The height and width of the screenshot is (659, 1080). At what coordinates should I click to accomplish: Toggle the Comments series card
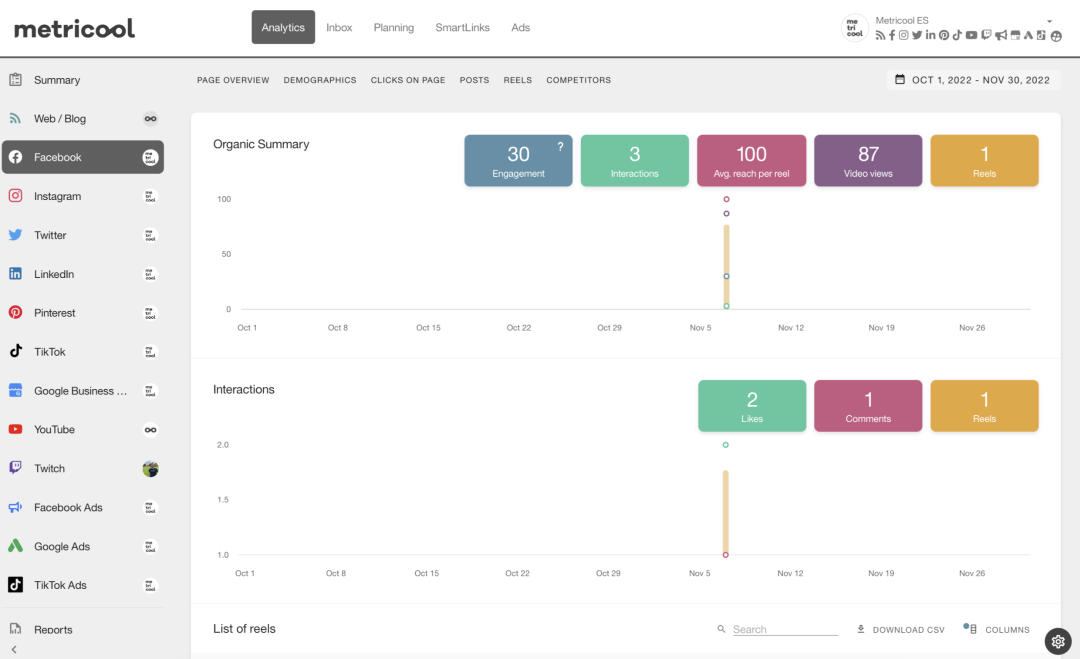click(x=868, y=406)
